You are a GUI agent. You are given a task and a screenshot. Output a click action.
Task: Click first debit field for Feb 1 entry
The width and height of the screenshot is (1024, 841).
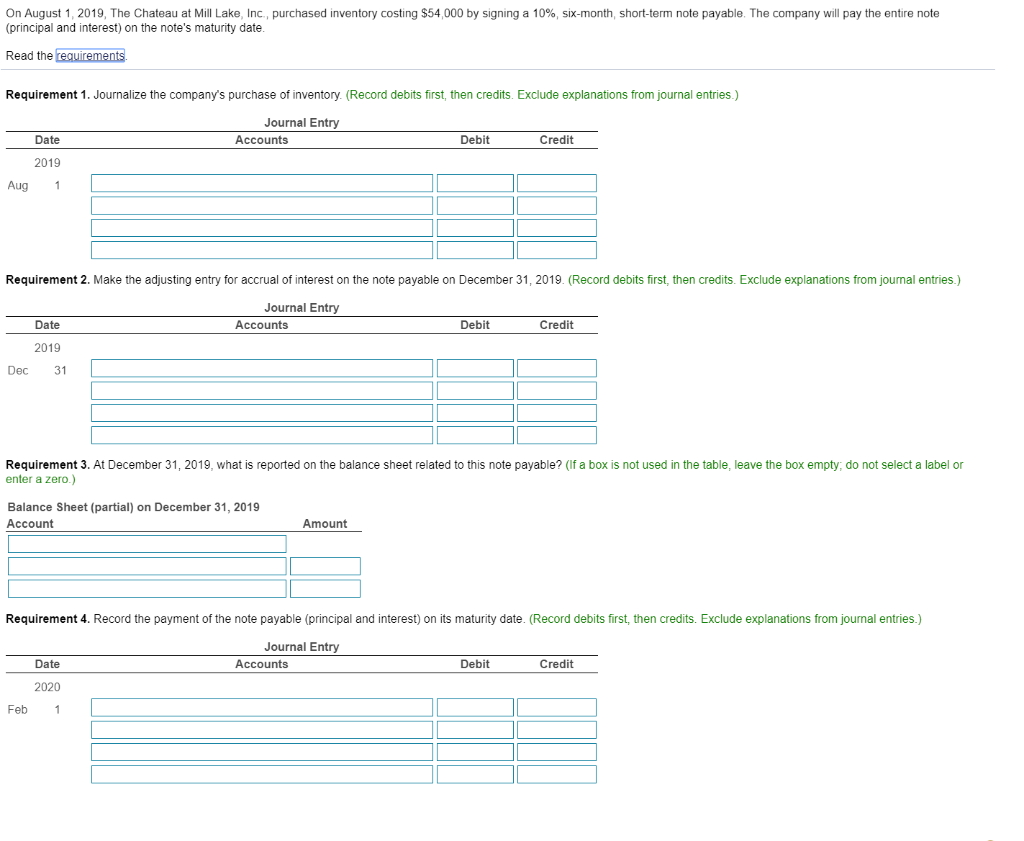475,707
